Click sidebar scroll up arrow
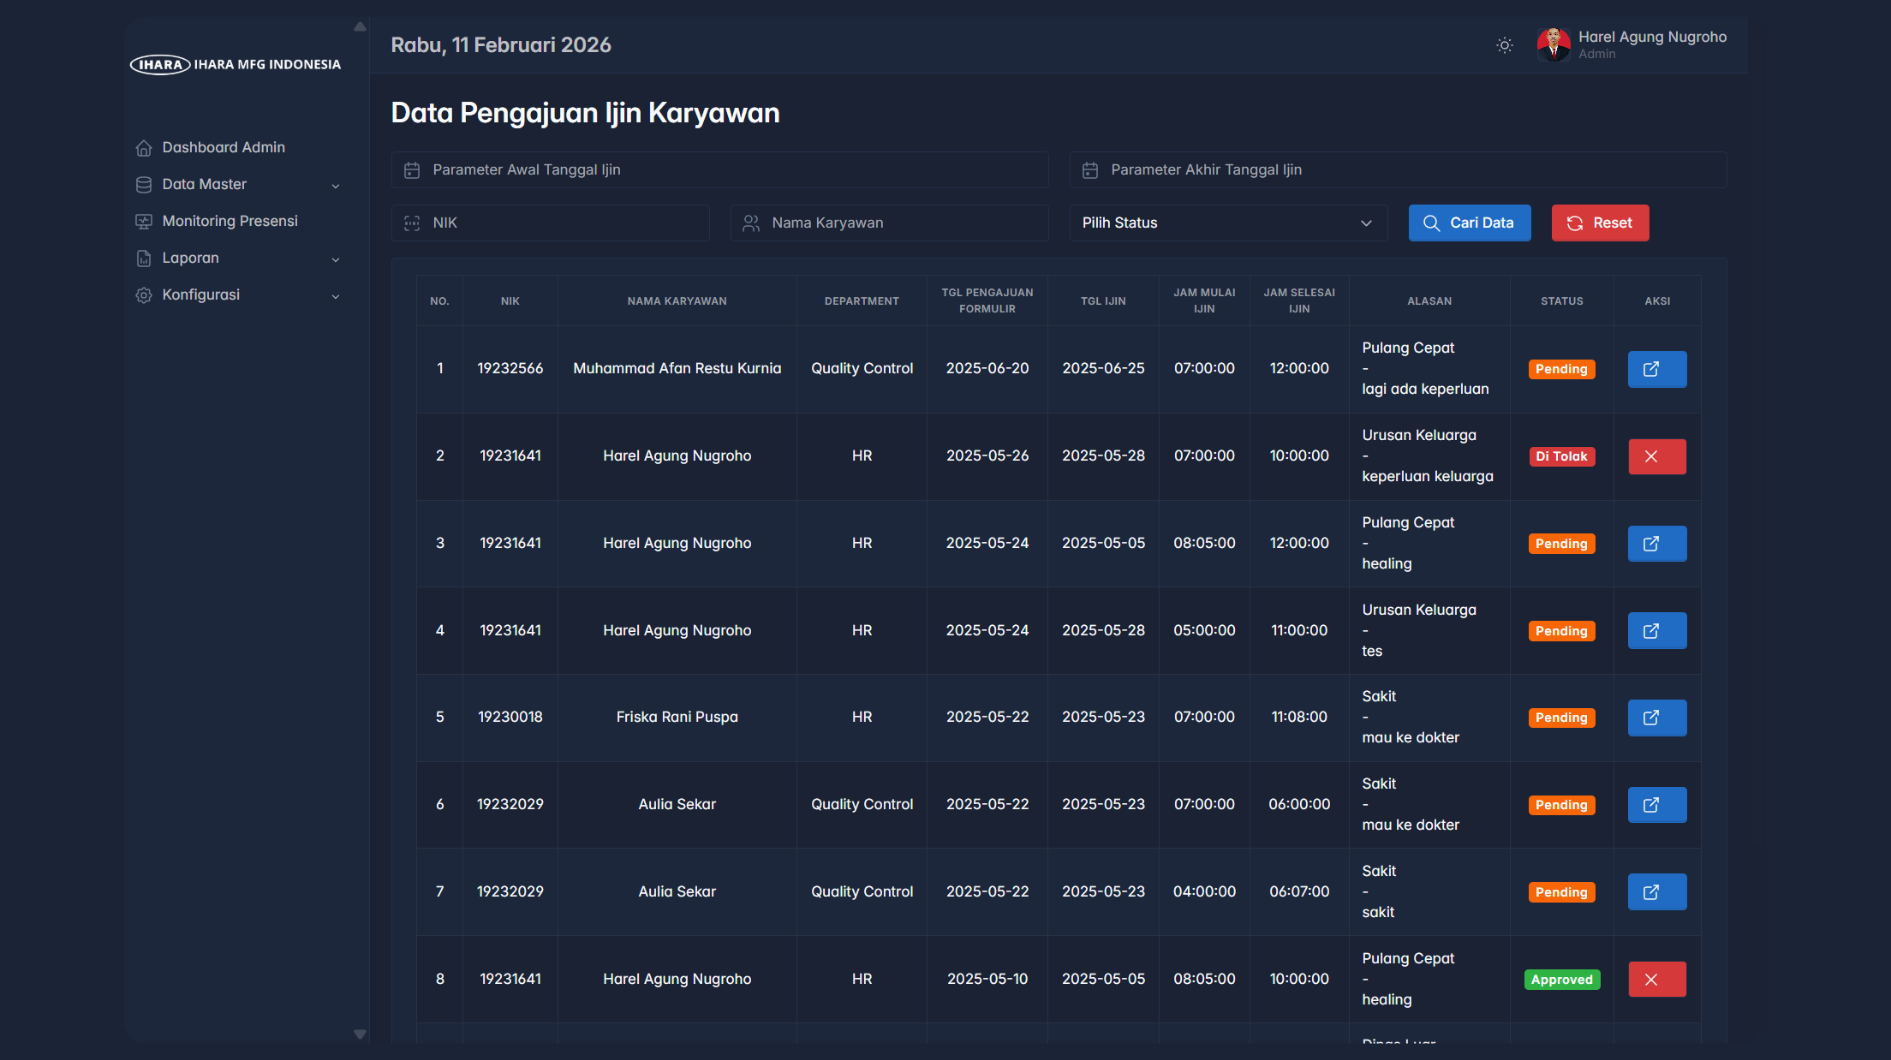The height and width of the screenshot is (1060, 1891). (360, 27)
